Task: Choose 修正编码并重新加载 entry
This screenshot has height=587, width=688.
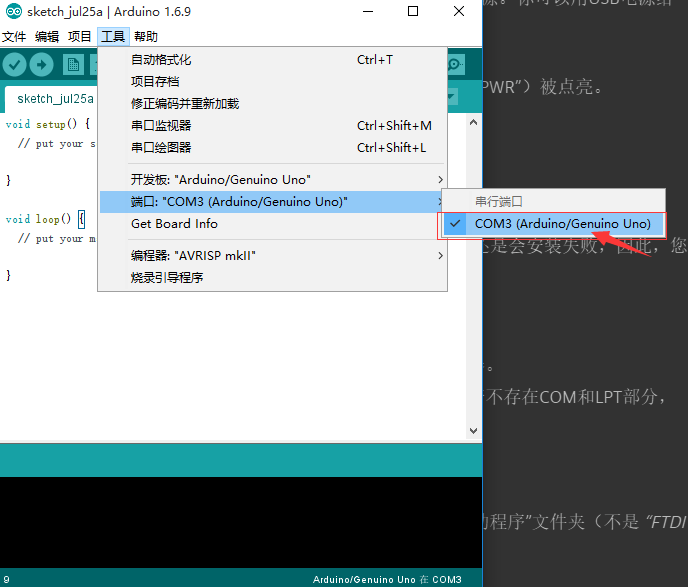Action: 272,104
